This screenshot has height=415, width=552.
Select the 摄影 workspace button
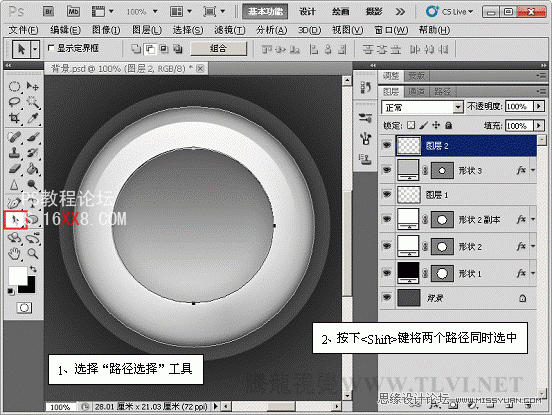tap(374, 12)
